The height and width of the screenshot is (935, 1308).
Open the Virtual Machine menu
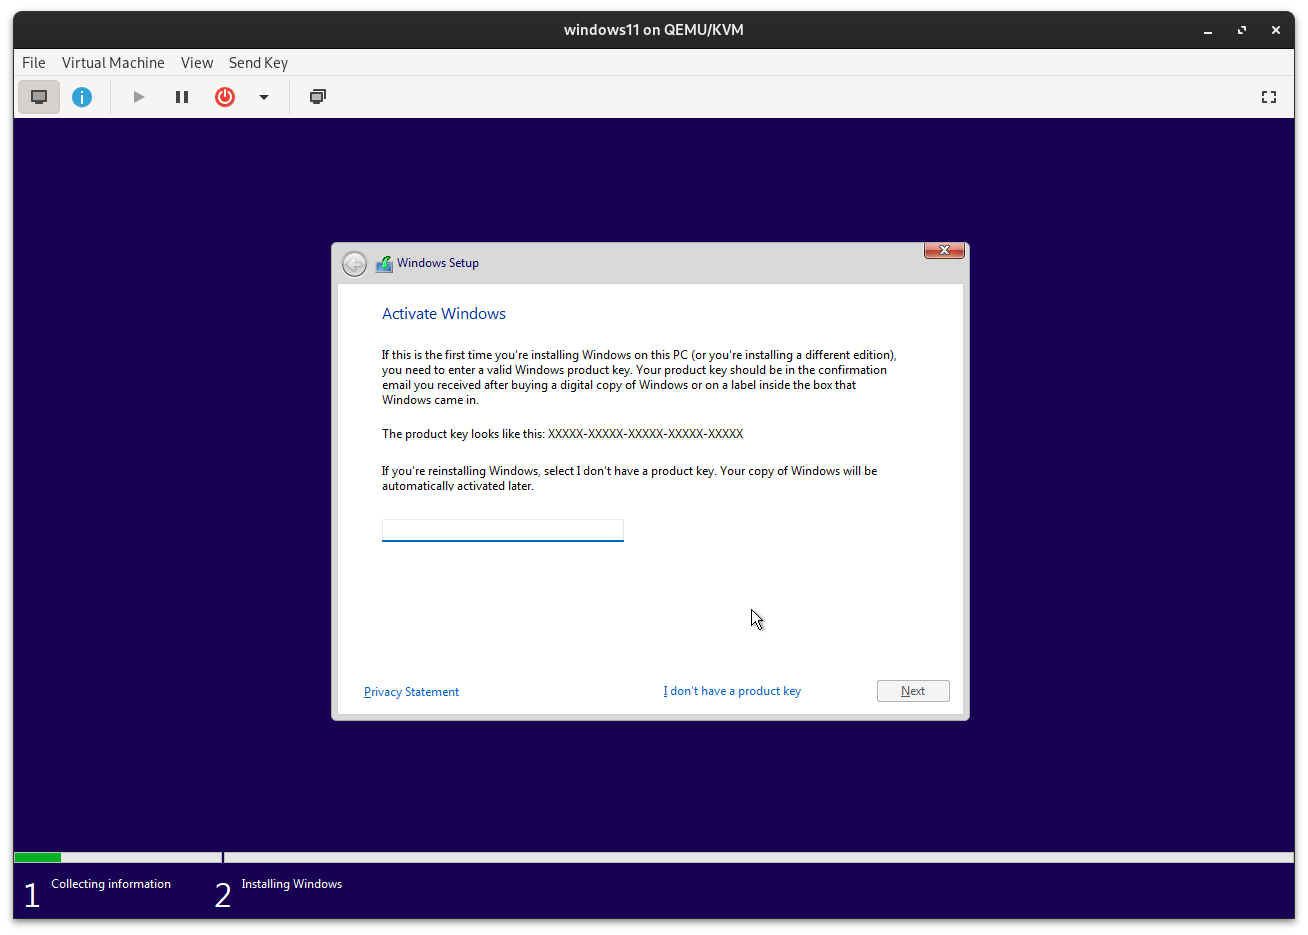click(x=113, y=62)
